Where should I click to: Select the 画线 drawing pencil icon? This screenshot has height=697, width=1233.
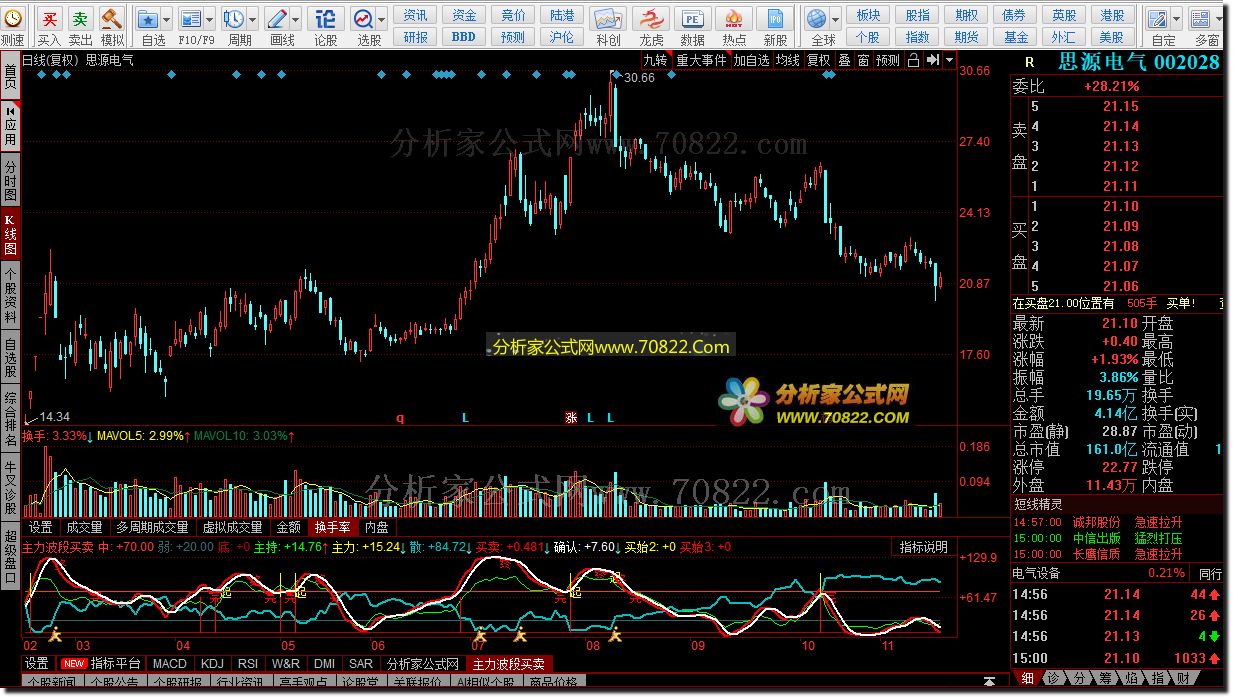[277, 18]
